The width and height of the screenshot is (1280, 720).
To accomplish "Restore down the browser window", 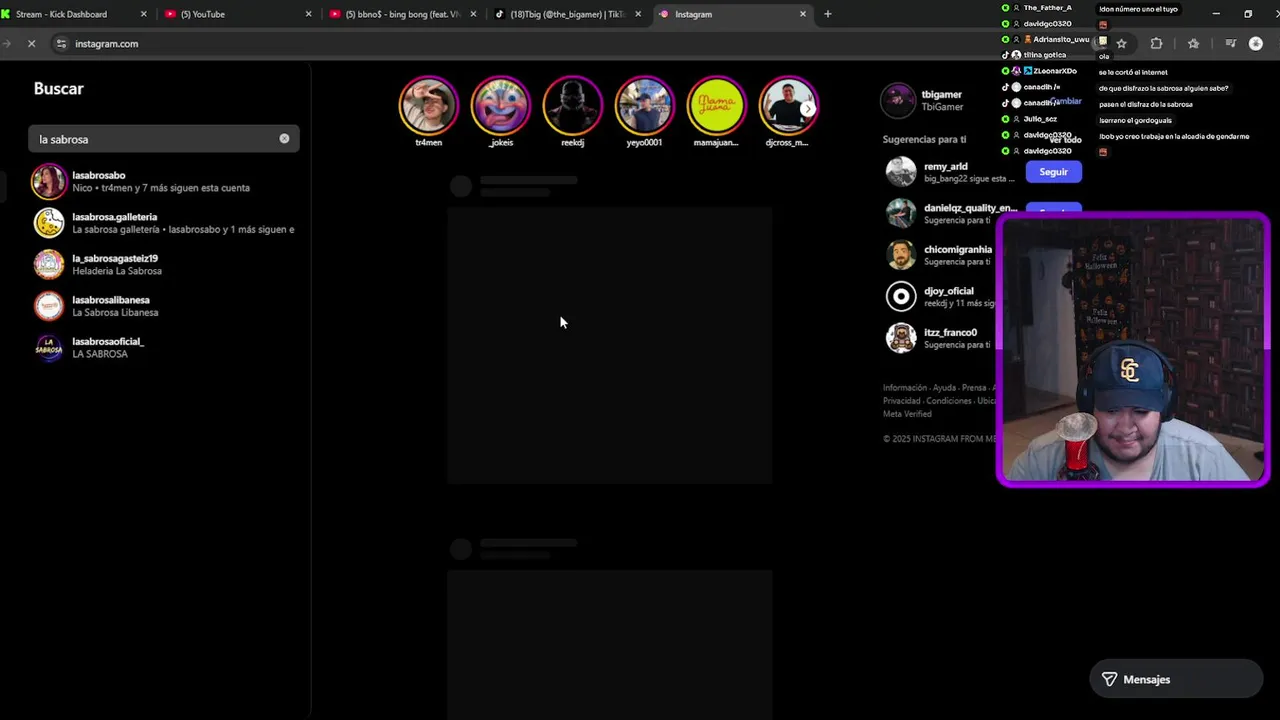I will coord(1248,14).
